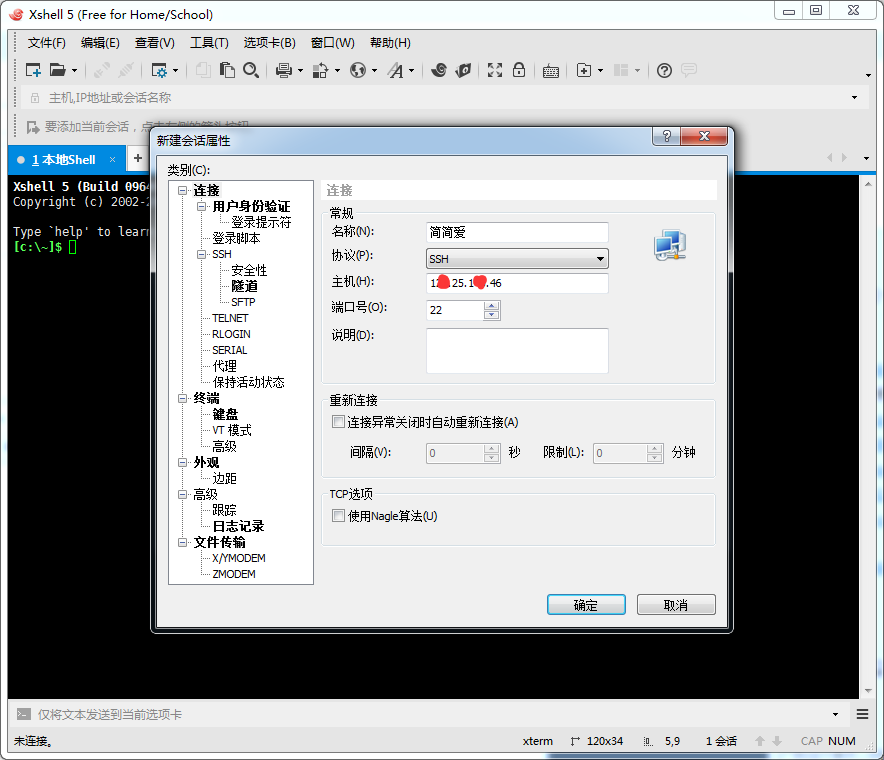Select 代理 in the category tree
884x760 pixels.
click(224, 366)
